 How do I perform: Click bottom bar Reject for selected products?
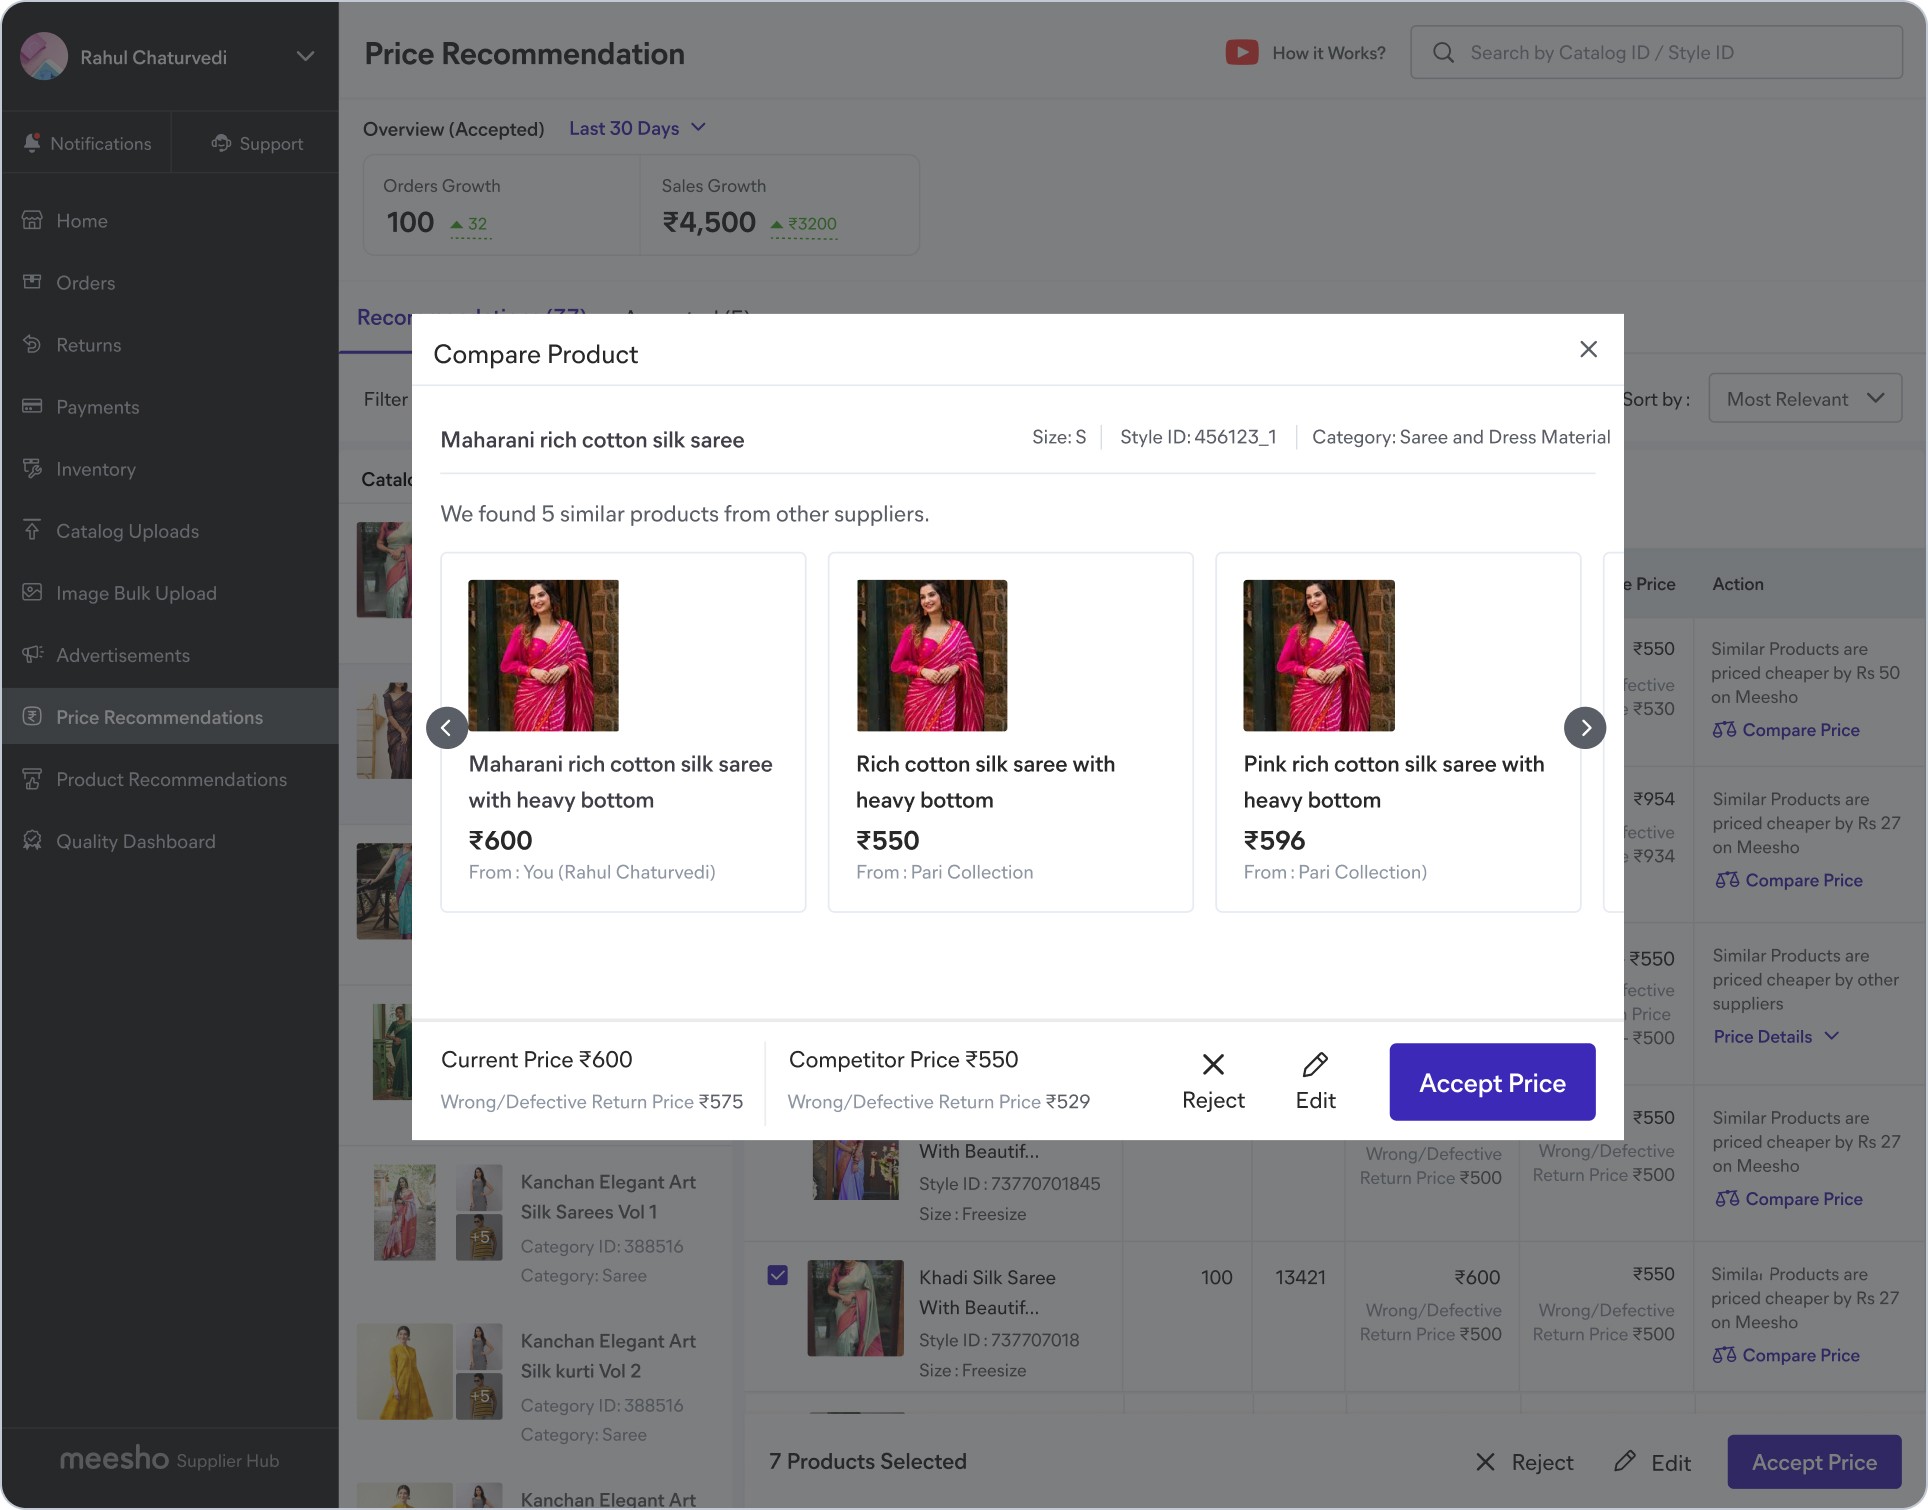(1524, 1462)
